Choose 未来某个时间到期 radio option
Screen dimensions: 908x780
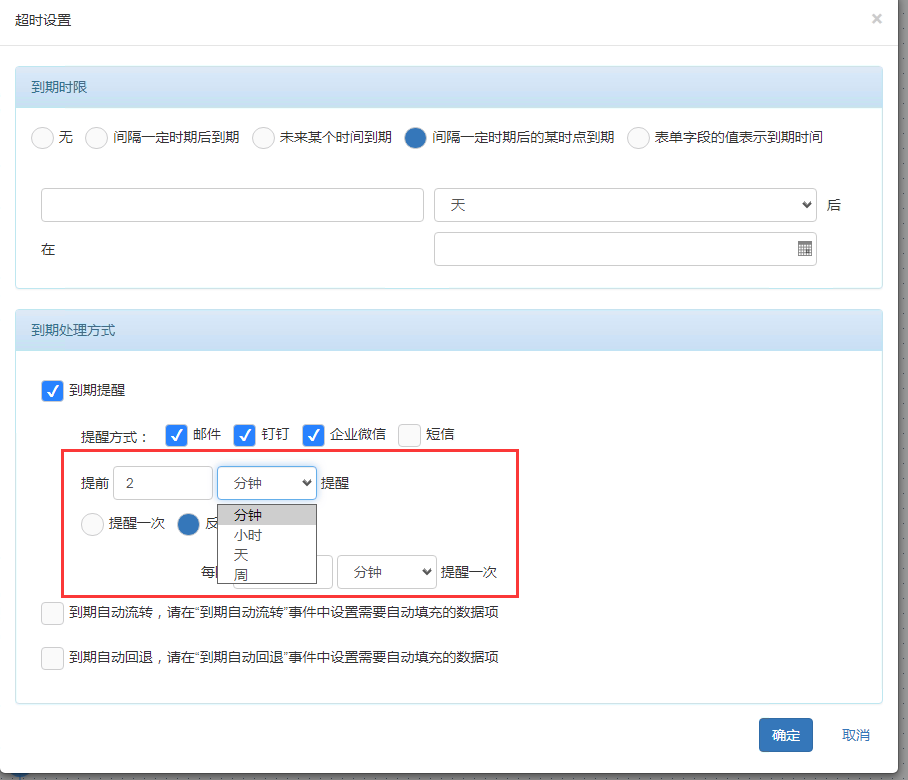tap(263, 138)
